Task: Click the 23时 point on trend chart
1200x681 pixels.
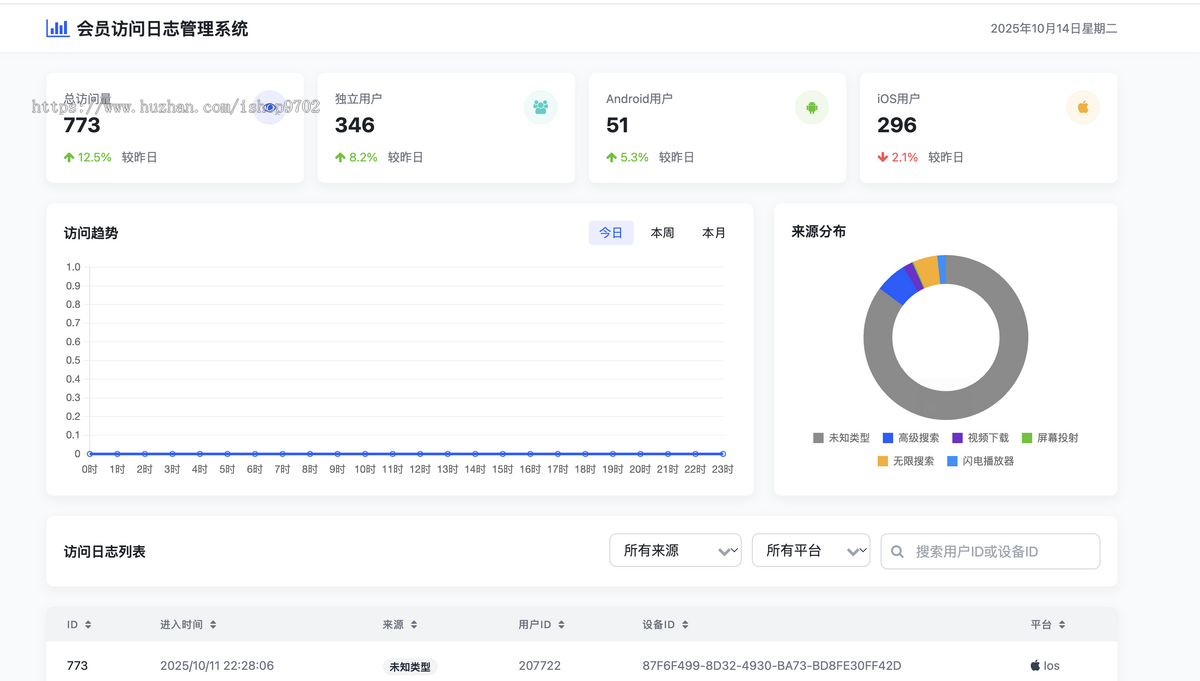Action: click(723, 454)
